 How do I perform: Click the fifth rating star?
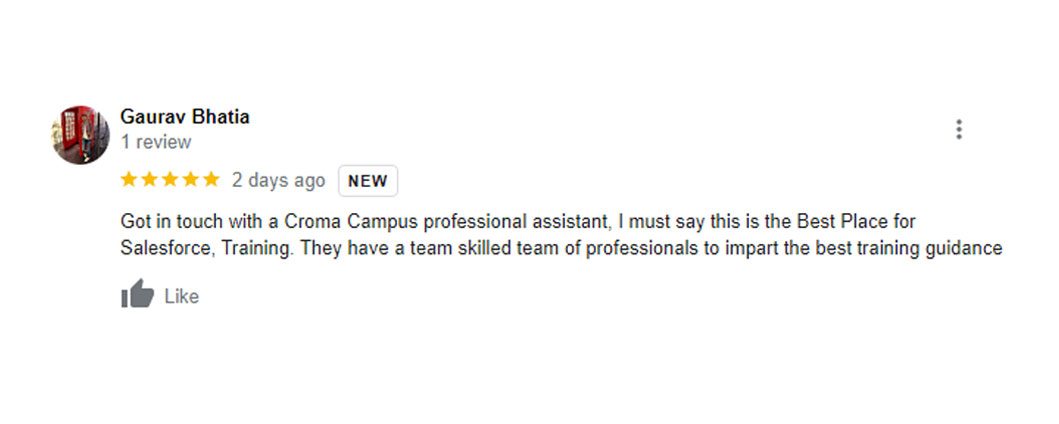point(210,180)
